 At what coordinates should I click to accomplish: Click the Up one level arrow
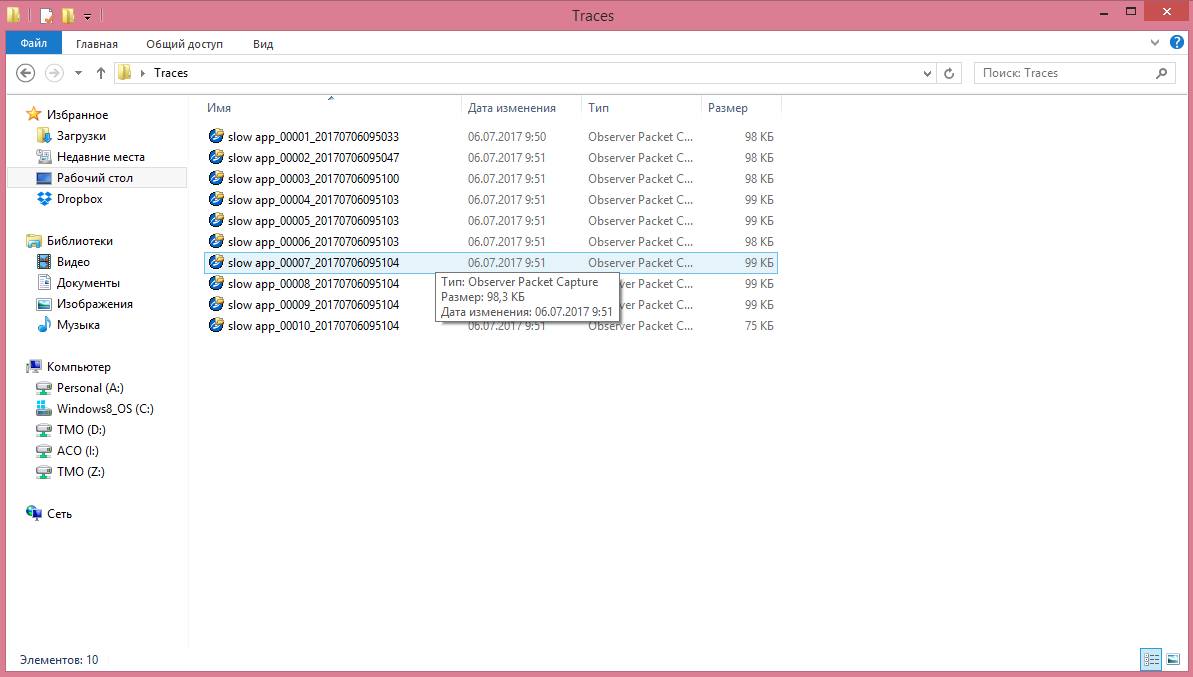[101, 73]
